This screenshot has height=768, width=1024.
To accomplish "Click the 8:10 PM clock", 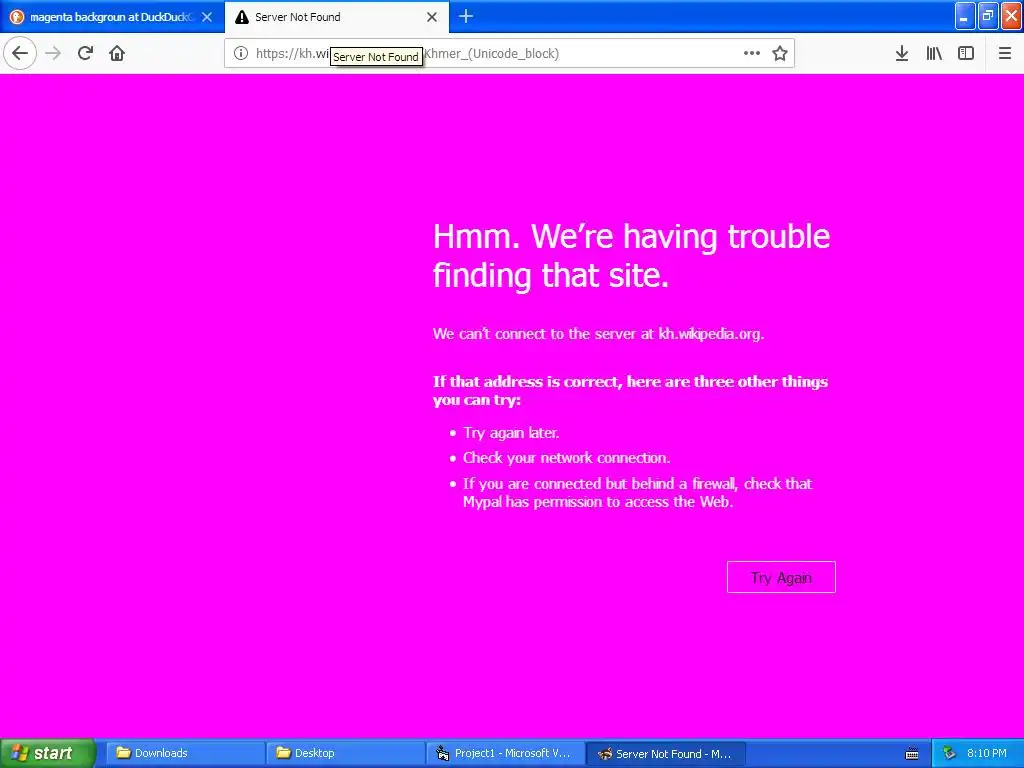I will coord(986,753).
